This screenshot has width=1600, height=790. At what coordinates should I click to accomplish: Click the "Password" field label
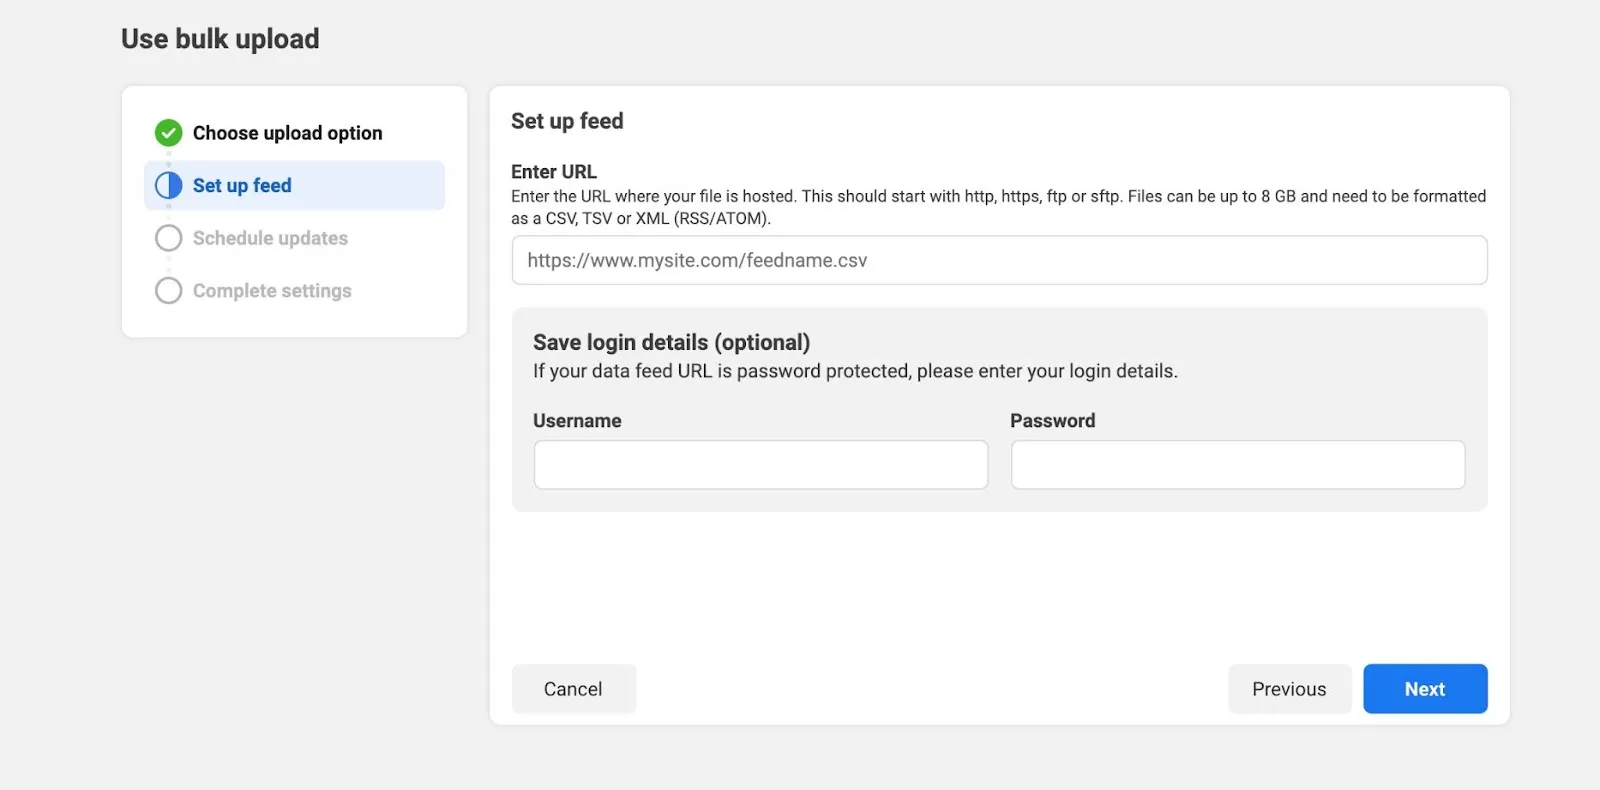click(1052, 421)
